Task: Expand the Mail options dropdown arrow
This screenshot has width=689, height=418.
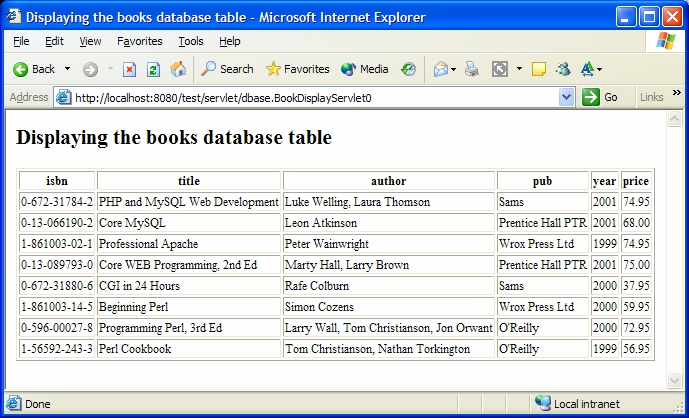Action: click(x=453, y=69)
